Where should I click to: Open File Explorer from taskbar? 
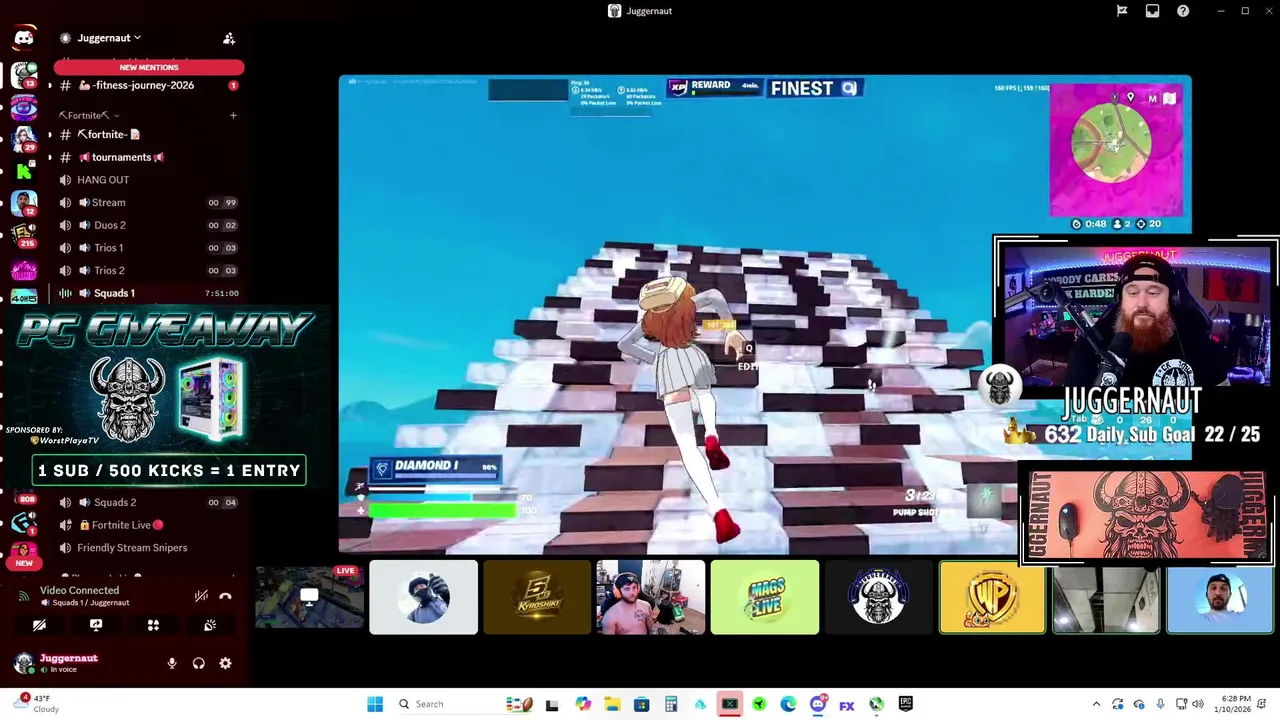pyautogui.click(x=612, y=704)
